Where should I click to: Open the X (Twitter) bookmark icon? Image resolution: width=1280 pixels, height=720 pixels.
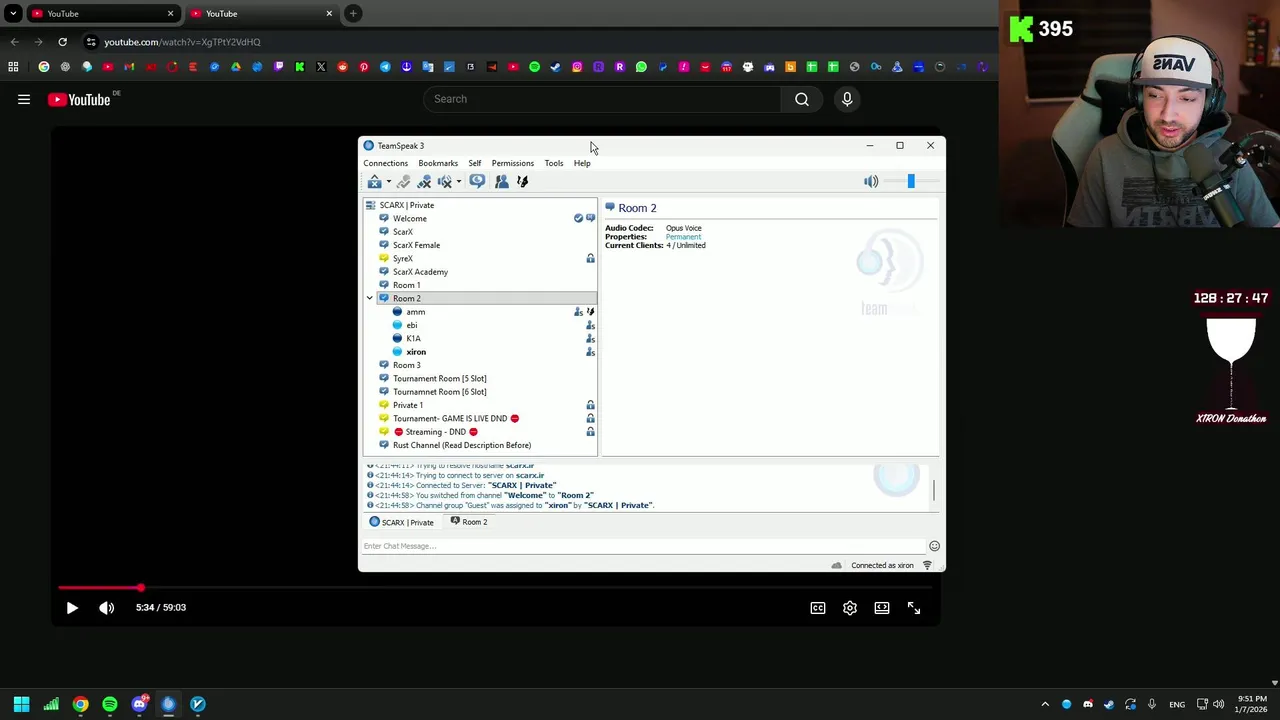[x=321, y=67]
